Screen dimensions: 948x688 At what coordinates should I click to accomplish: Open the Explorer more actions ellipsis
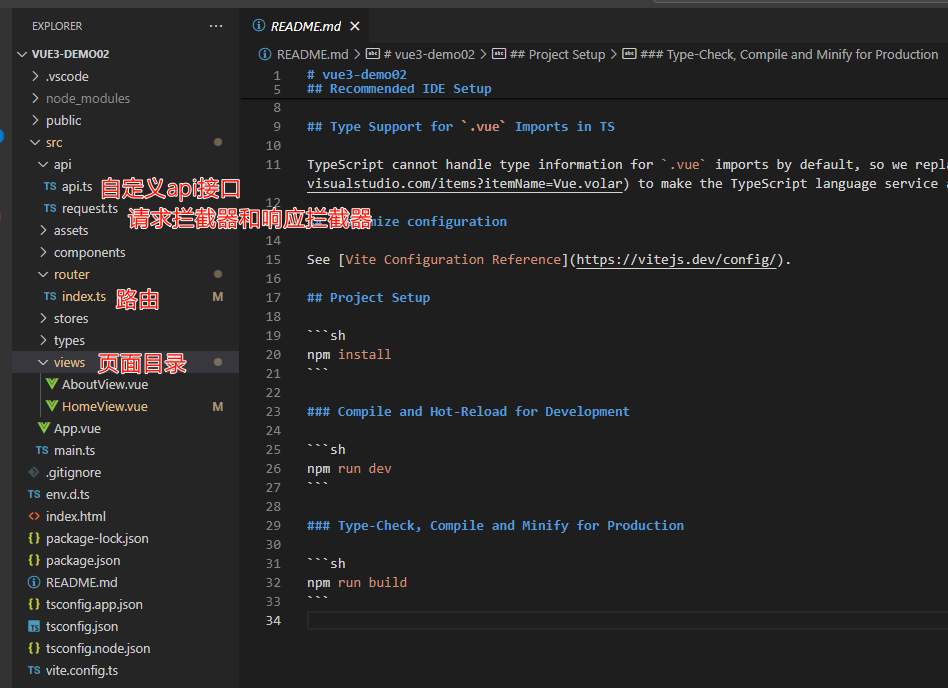click(x=216, y=26)
